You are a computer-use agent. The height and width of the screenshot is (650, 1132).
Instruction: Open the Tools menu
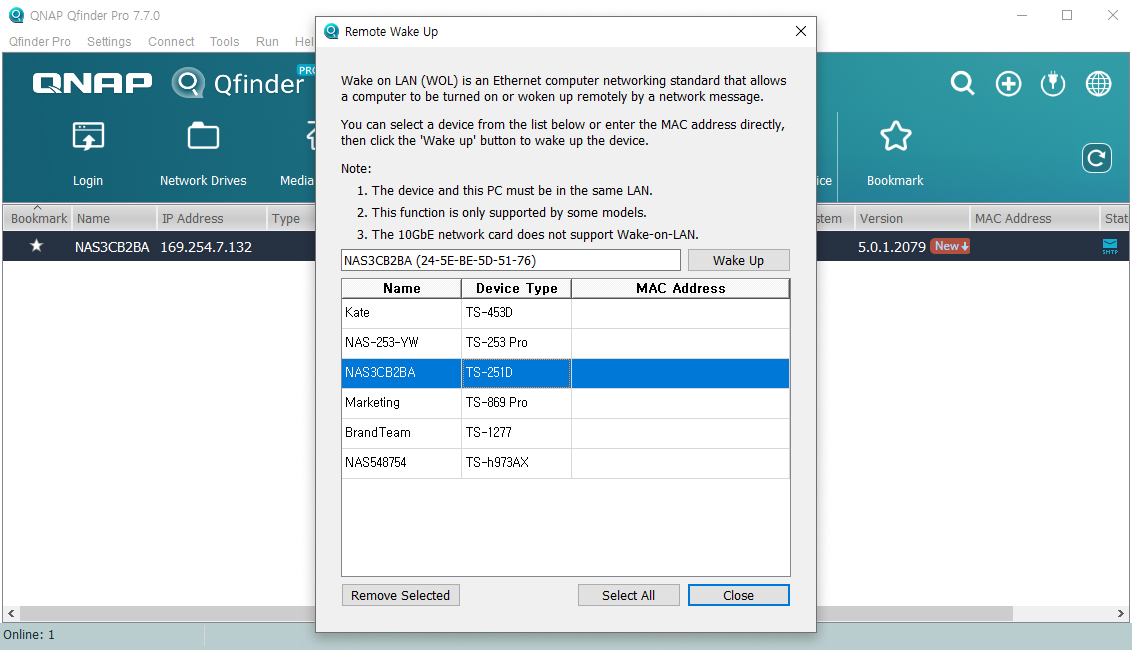click(224, 42)
